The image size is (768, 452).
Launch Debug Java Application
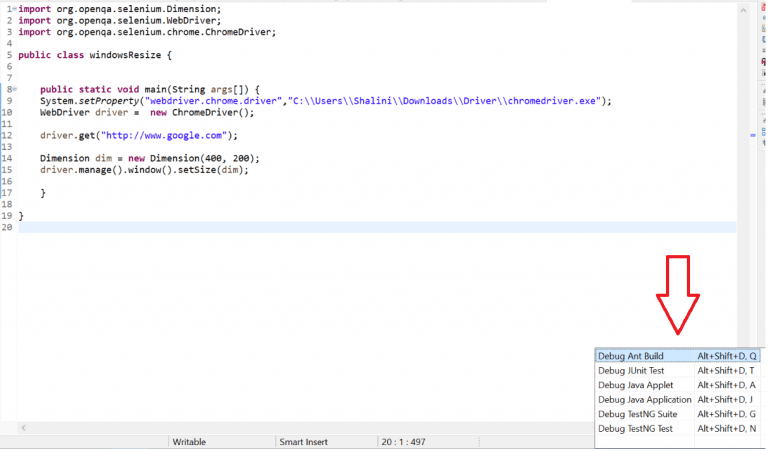pos(645,400)
